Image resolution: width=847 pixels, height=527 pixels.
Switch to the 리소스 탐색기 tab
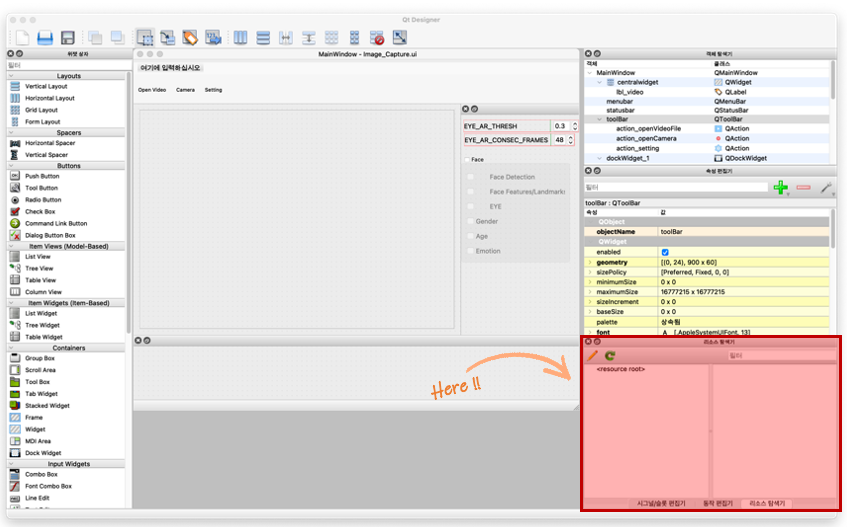tap(767, 503)
